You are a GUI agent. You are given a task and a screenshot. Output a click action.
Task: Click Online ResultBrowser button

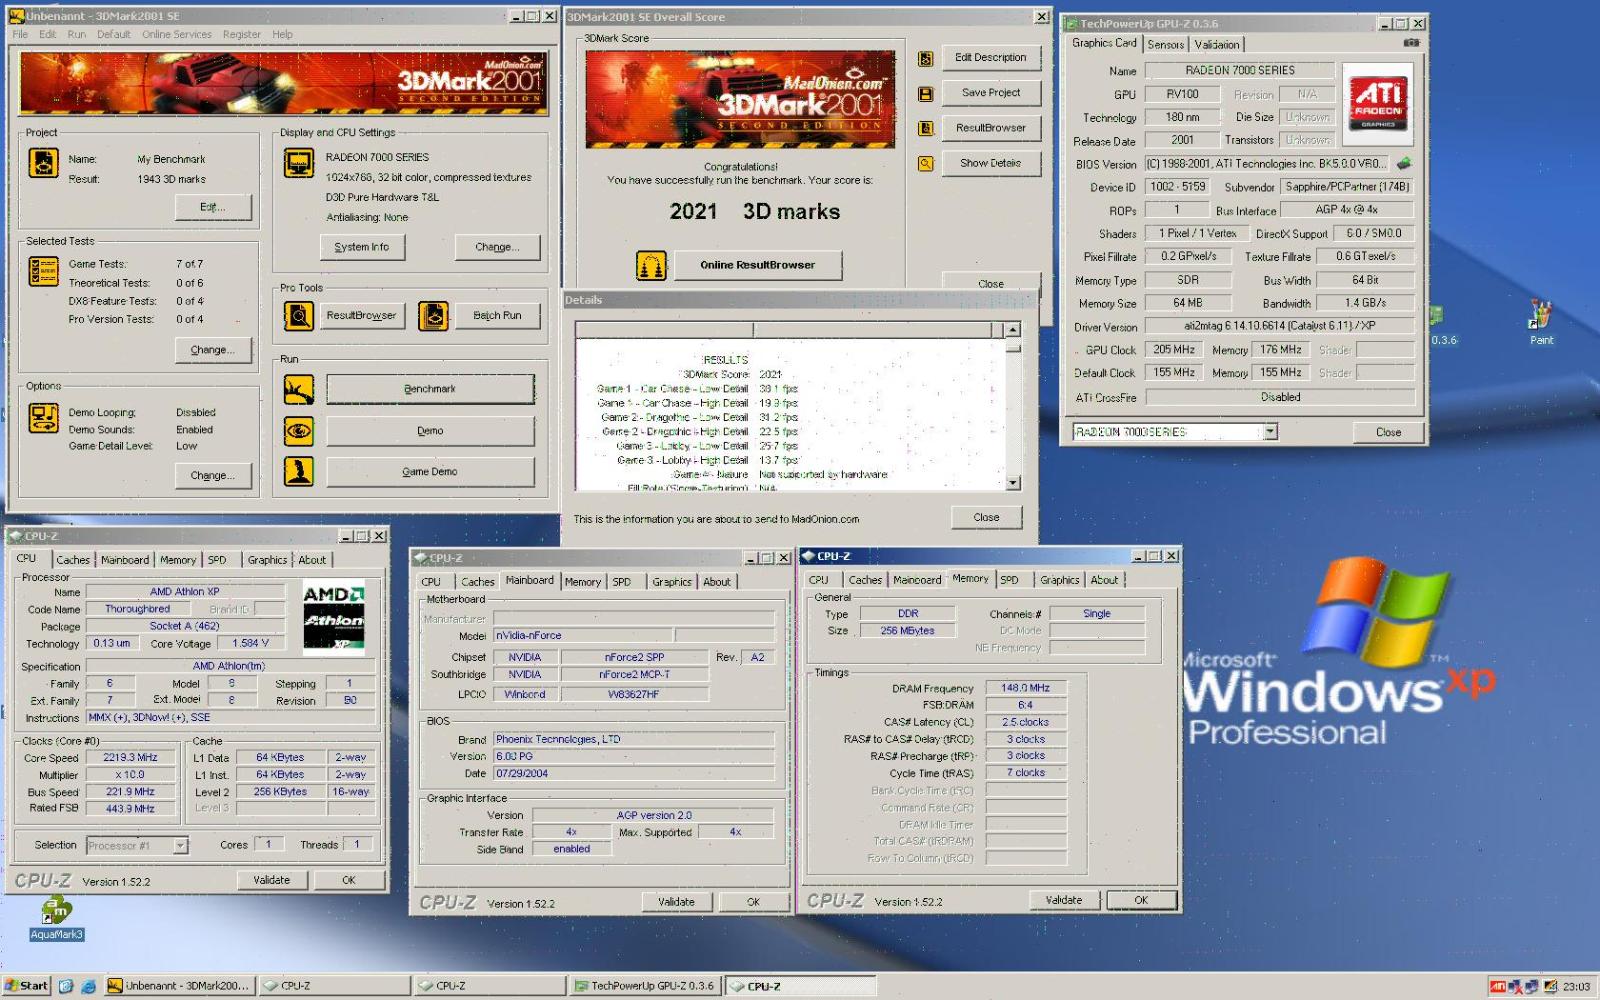click(x=757, y=265)
